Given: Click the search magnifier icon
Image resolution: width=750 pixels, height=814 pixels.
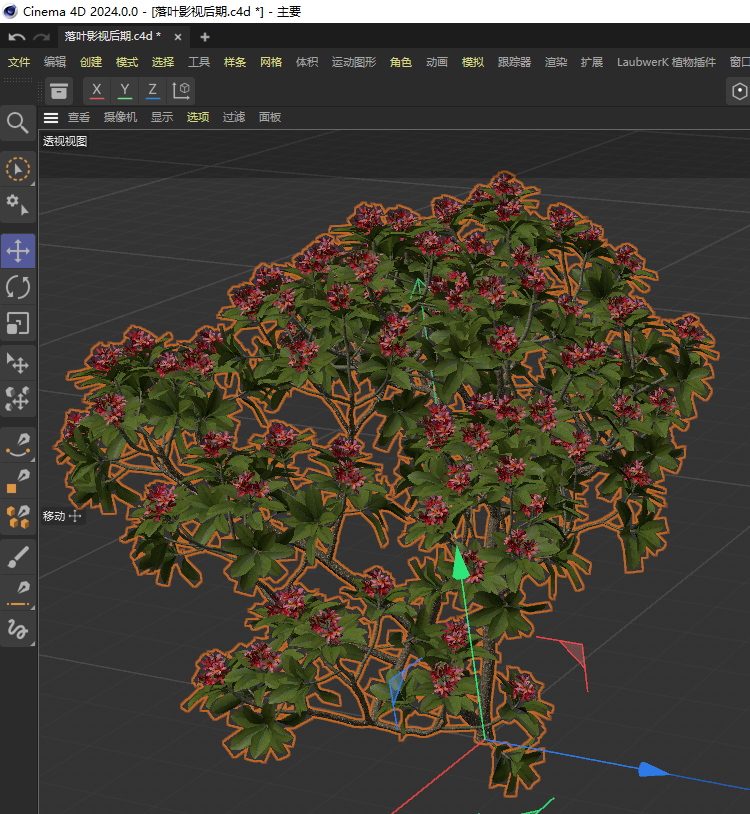Looking at the screenshot, I should (18, 123).
